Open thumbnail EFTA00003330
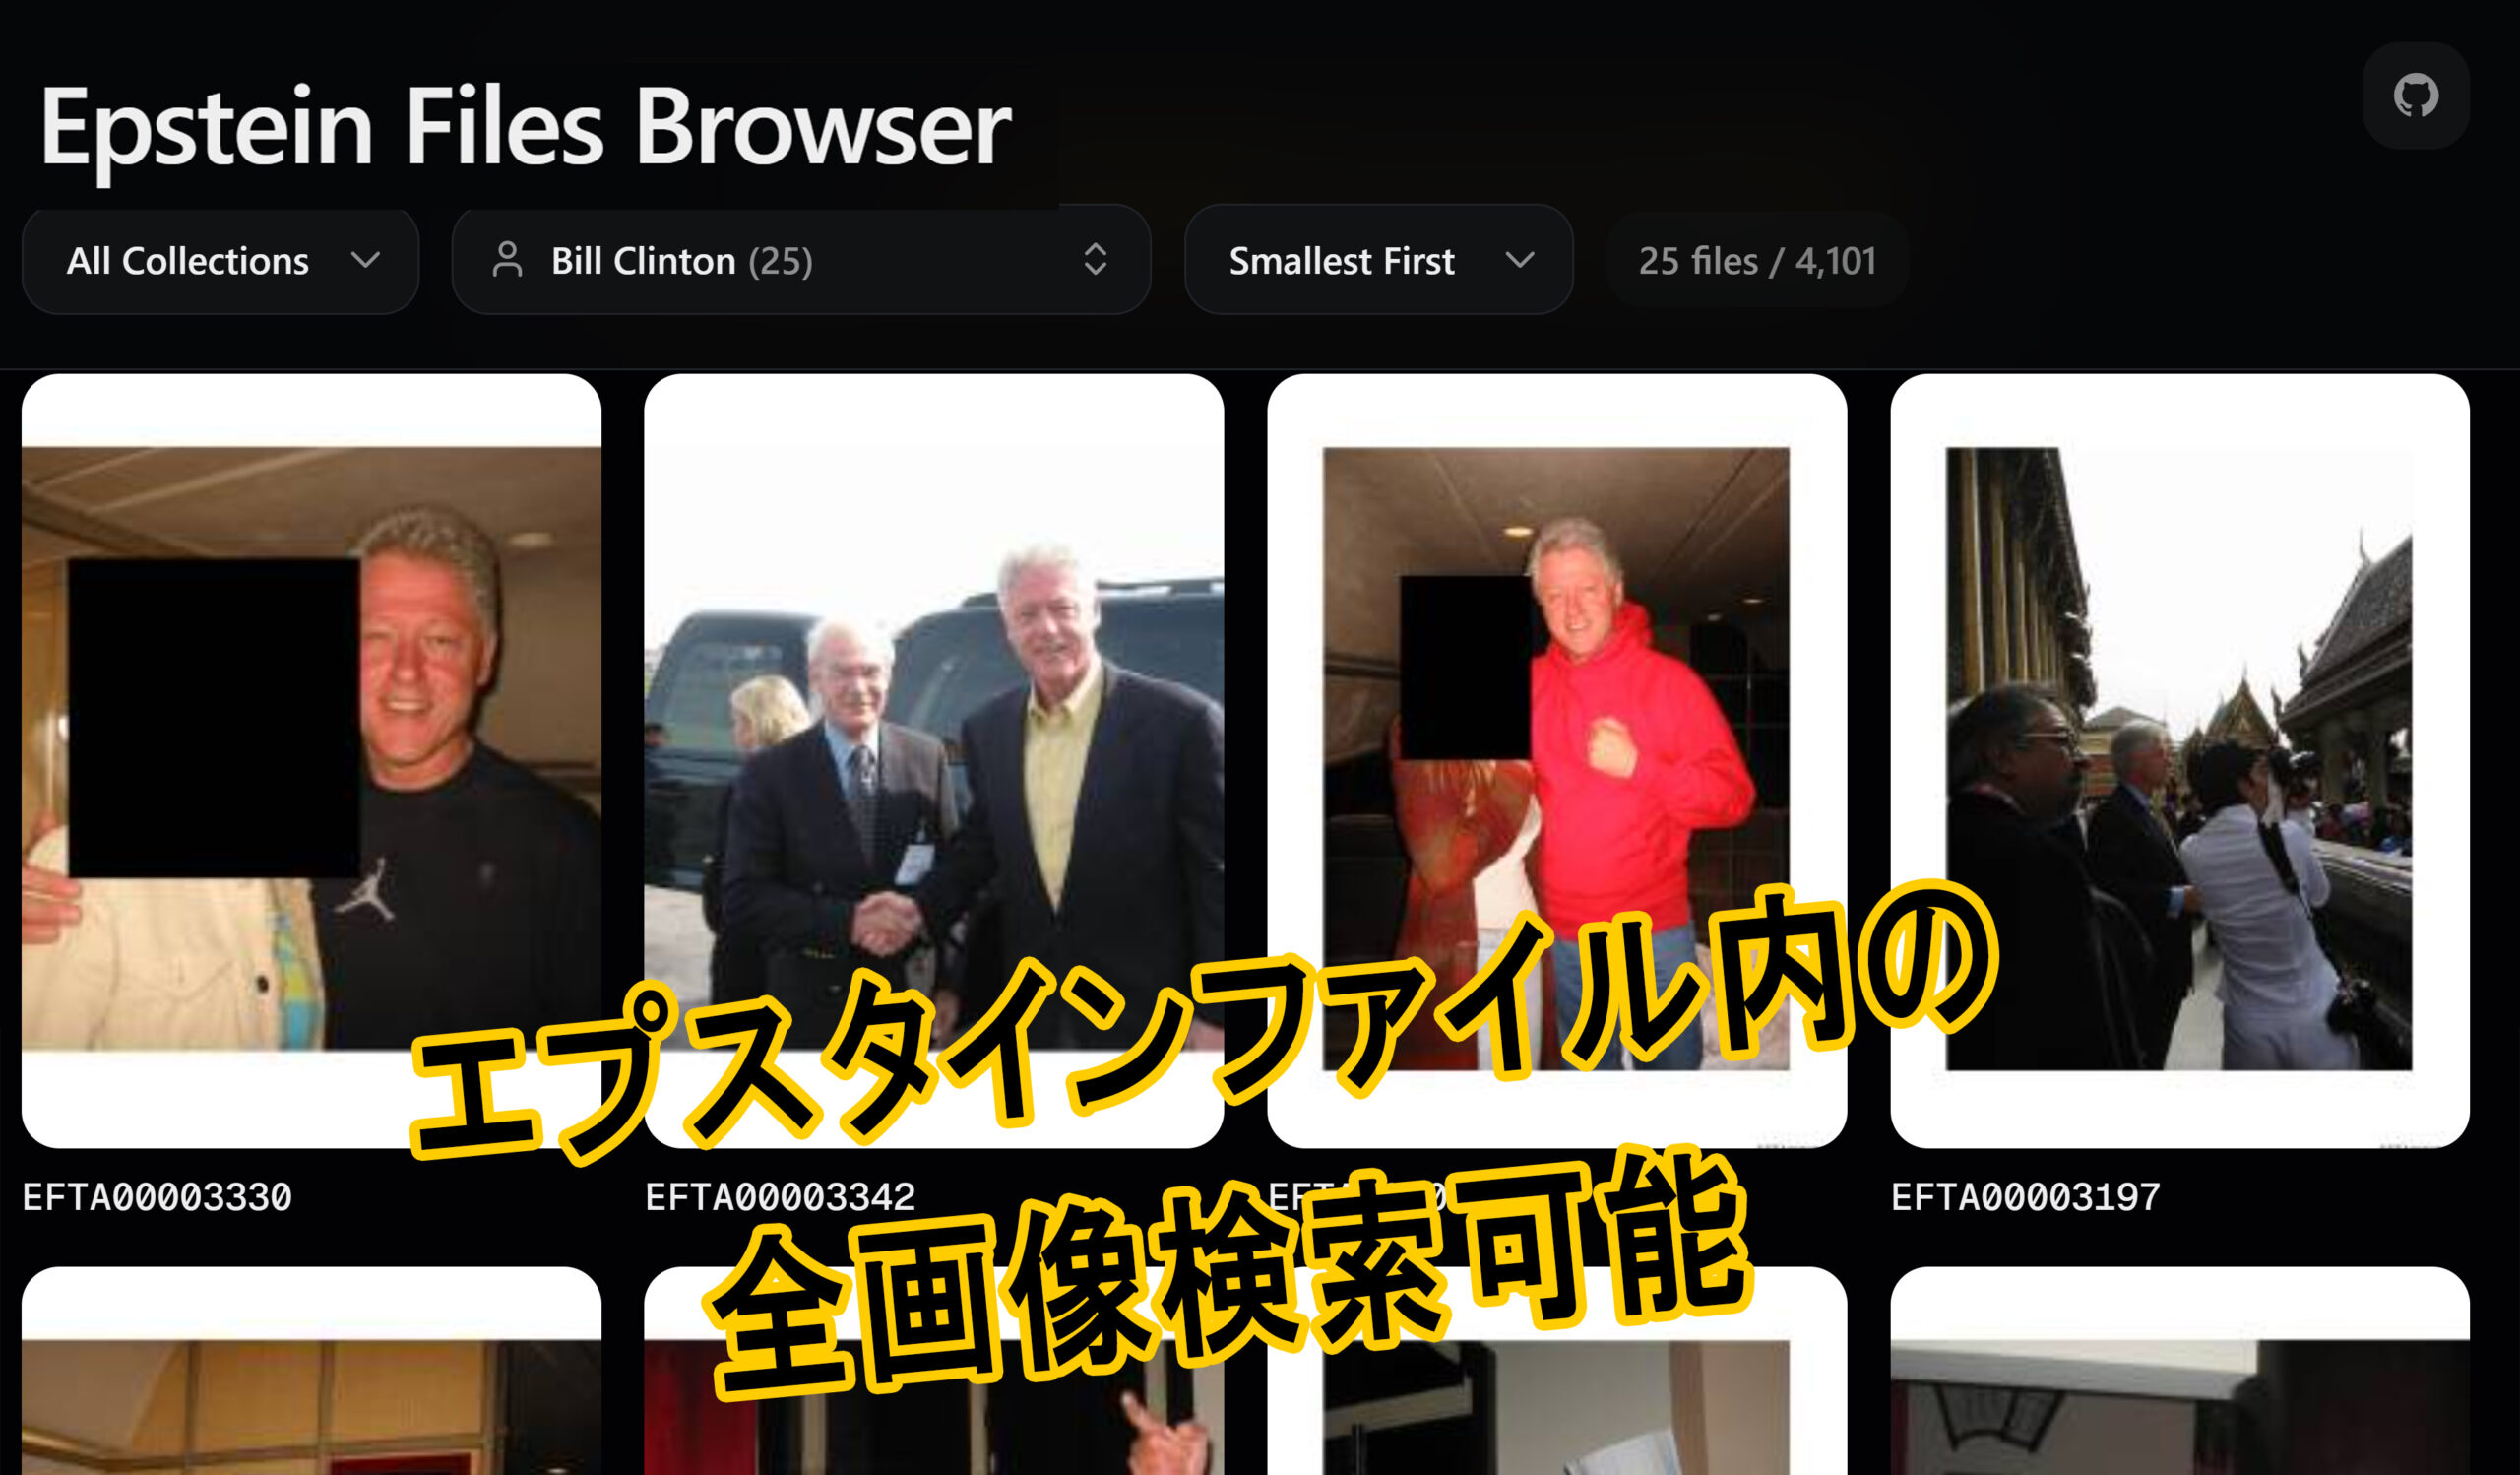The image size is (2520, 1475). (311, 700)
